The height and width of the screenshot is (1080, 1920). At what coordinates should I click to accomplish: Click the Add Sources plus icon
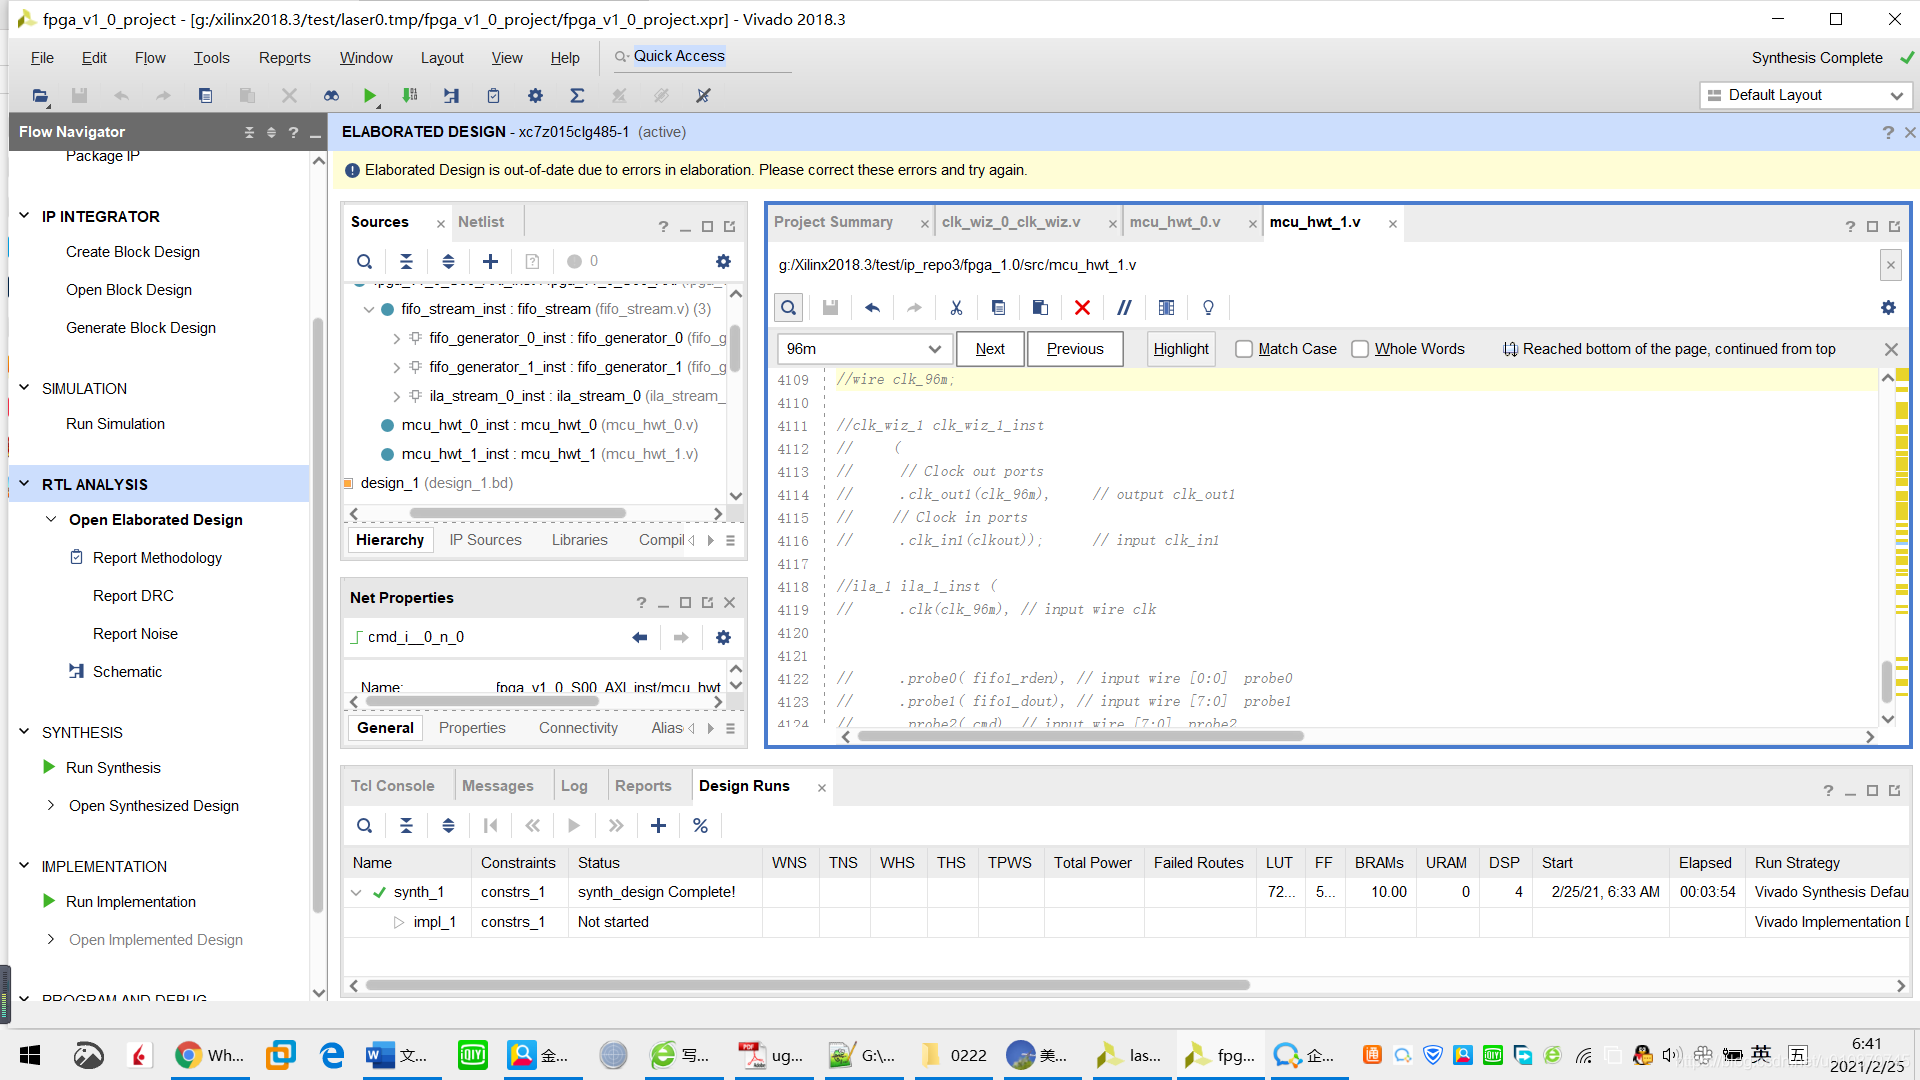[490, 262]
